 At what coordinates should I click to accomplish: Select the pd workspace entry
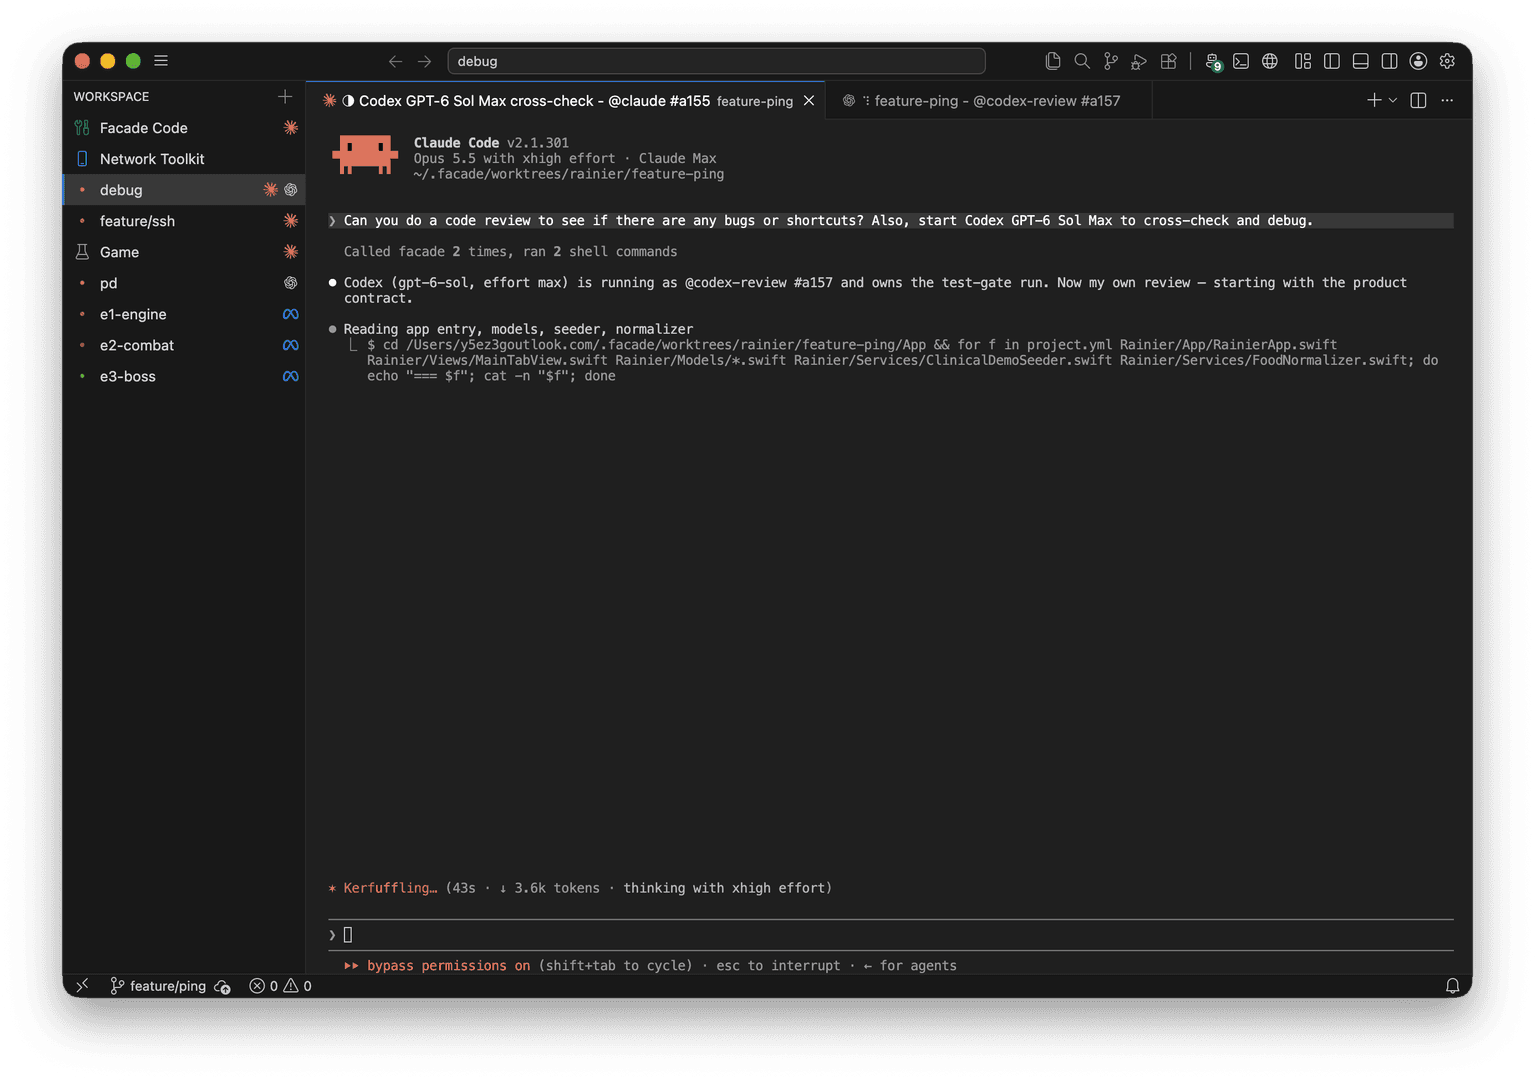[184, 283]
